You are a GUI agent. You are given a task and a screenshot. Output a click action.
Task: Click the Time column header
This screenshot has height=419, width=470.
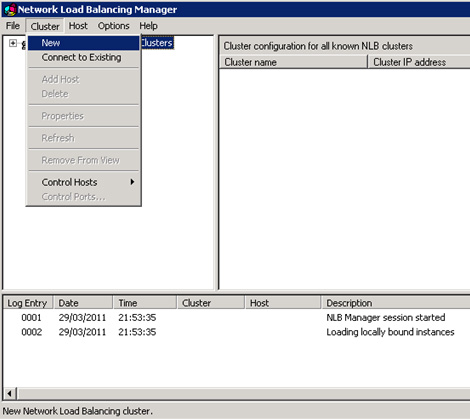pyautogui.click(x=145, y=303)
